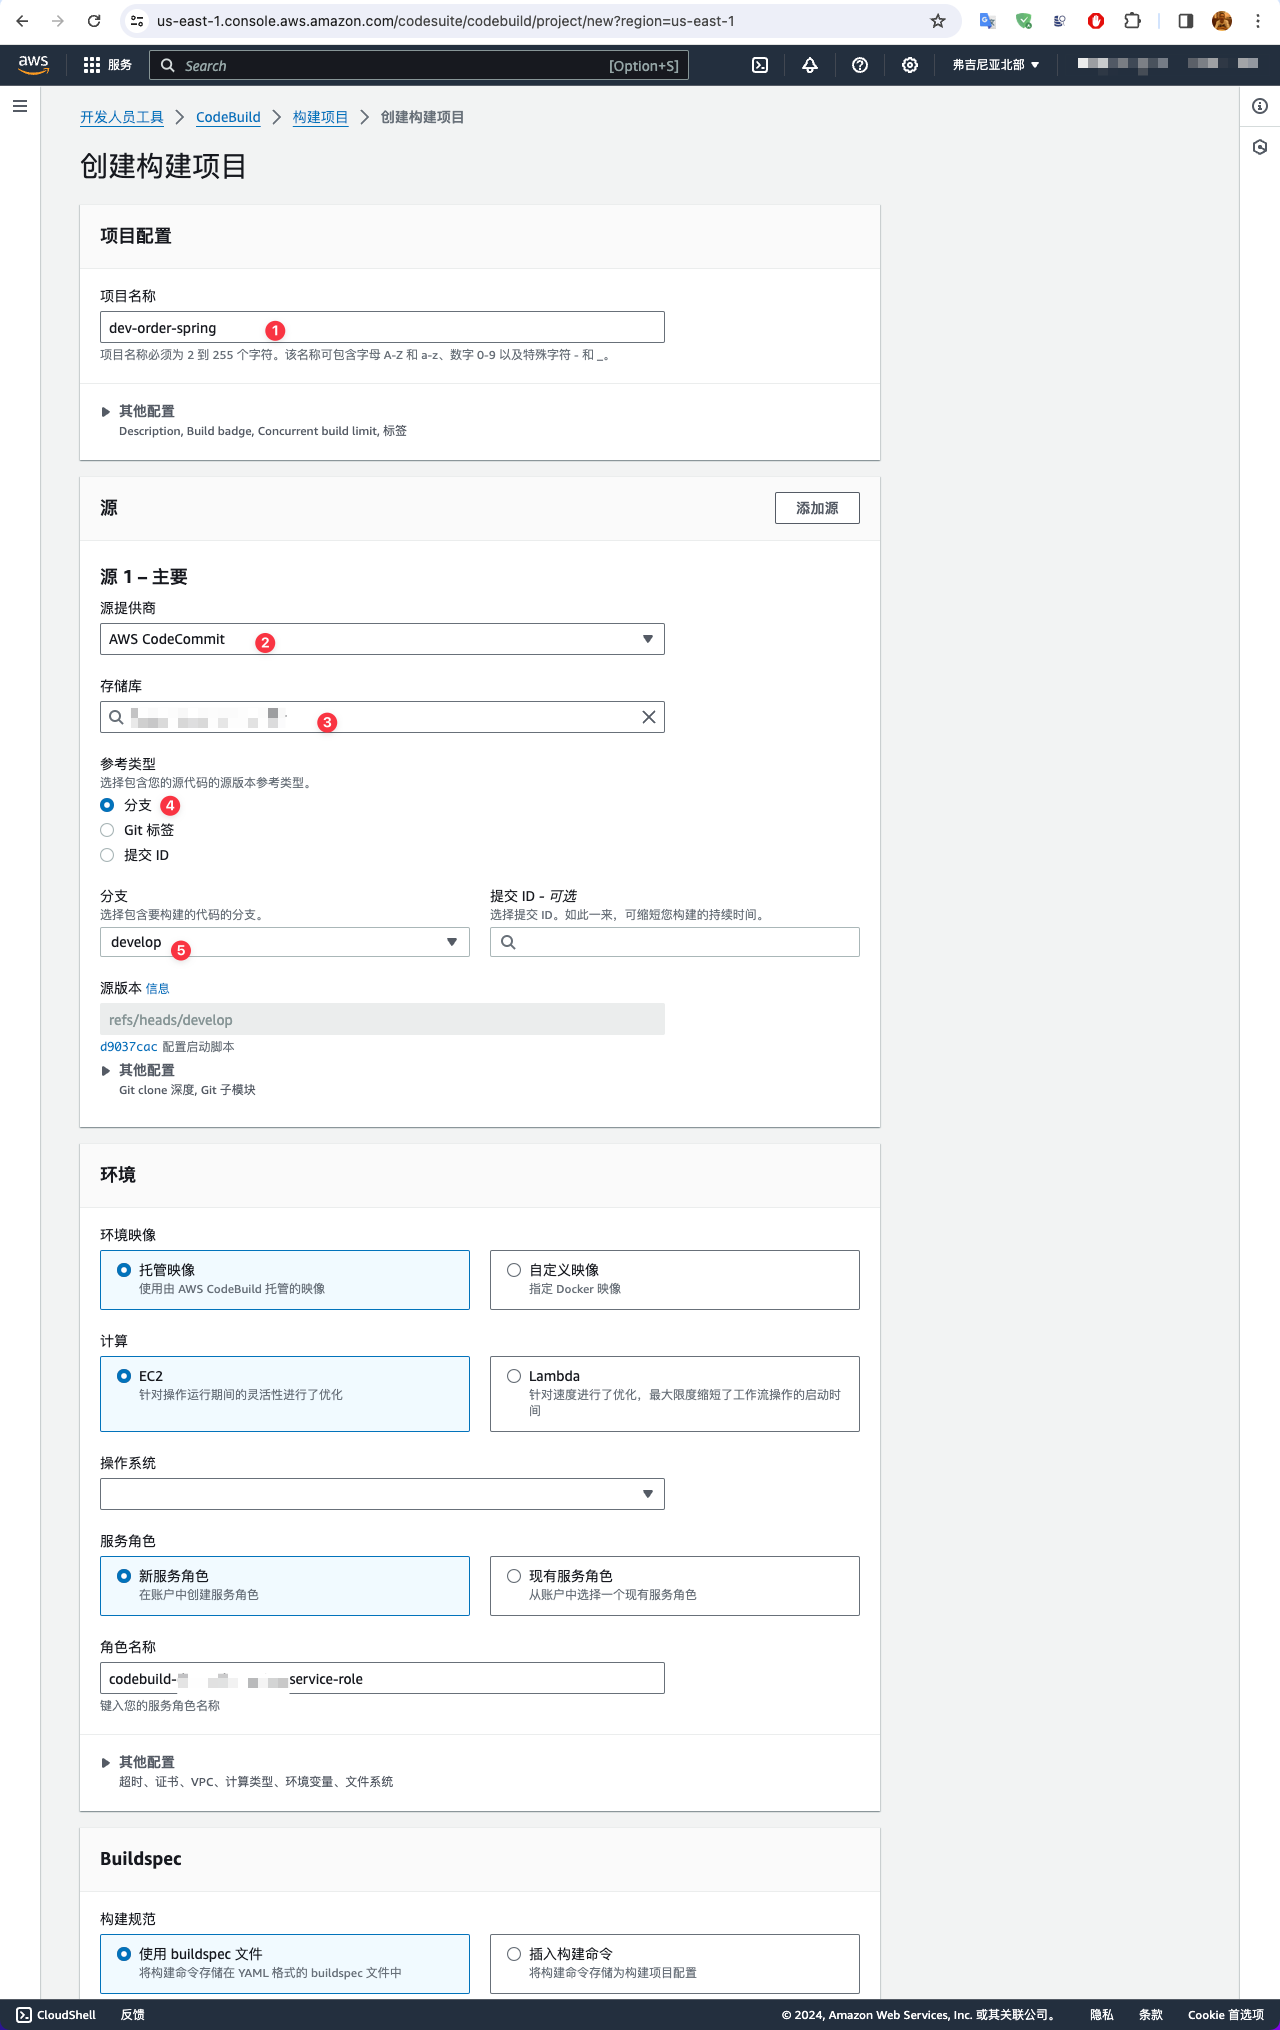Select the 分支 reference type radio
This screenshot has height=2030, width=1280.
tap(107, 805)
